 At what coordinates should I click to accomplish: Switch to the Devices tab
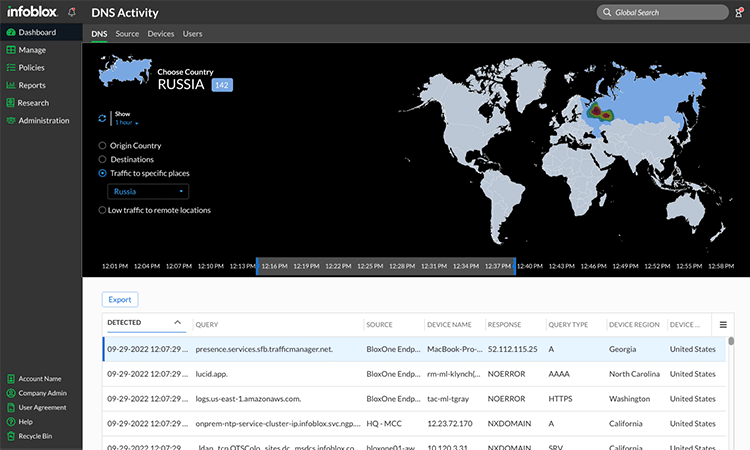click(x=161, y=34)
